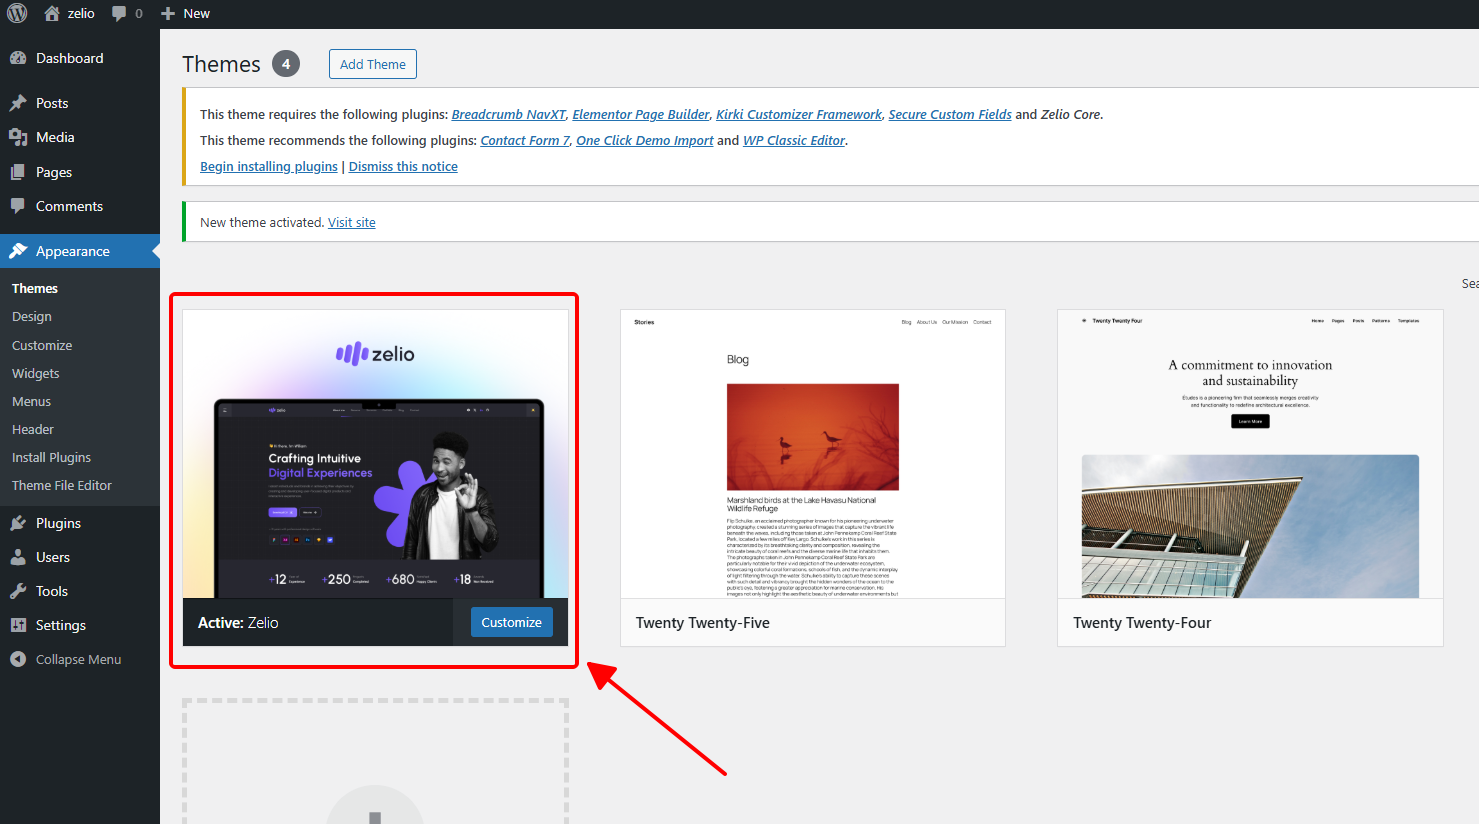The height and width of the screenshot is (824, 1479).
Task: Click the Posts pushpin icon
Action: coord(18,103)
